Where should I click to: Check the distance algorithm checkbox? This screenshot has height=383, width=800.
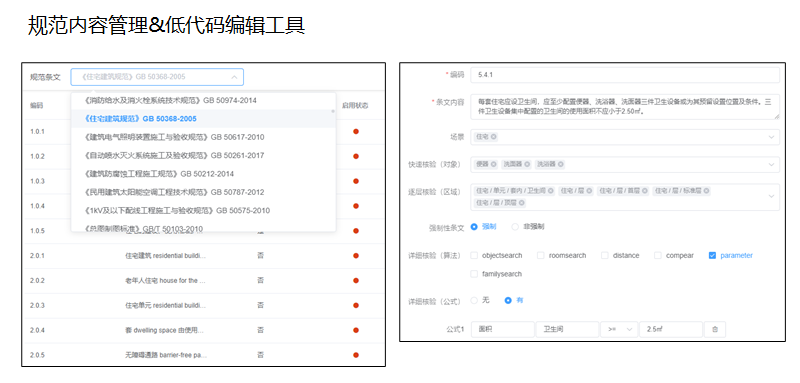pos(605,256)
